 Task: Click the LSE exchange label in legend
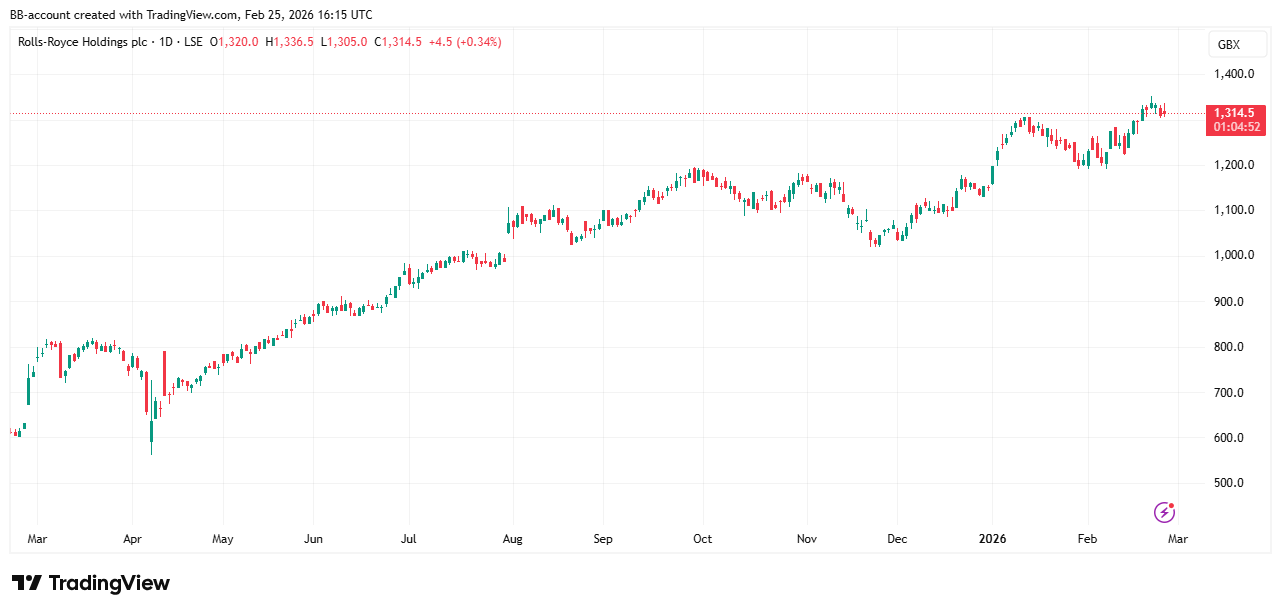coord(193,42)
